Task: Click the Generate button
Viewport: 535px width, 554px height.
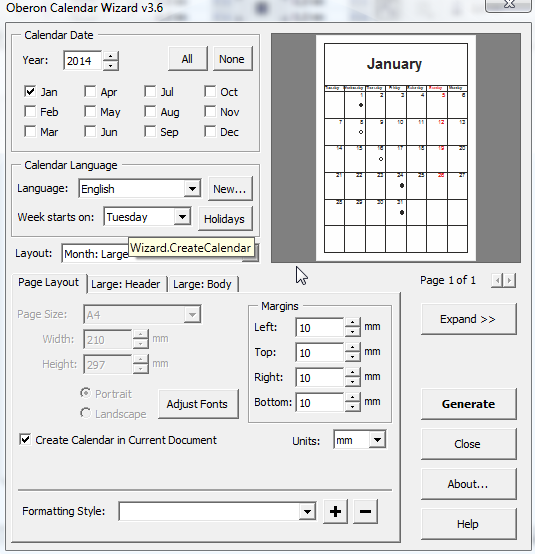Action: click(x=468, y=404)
